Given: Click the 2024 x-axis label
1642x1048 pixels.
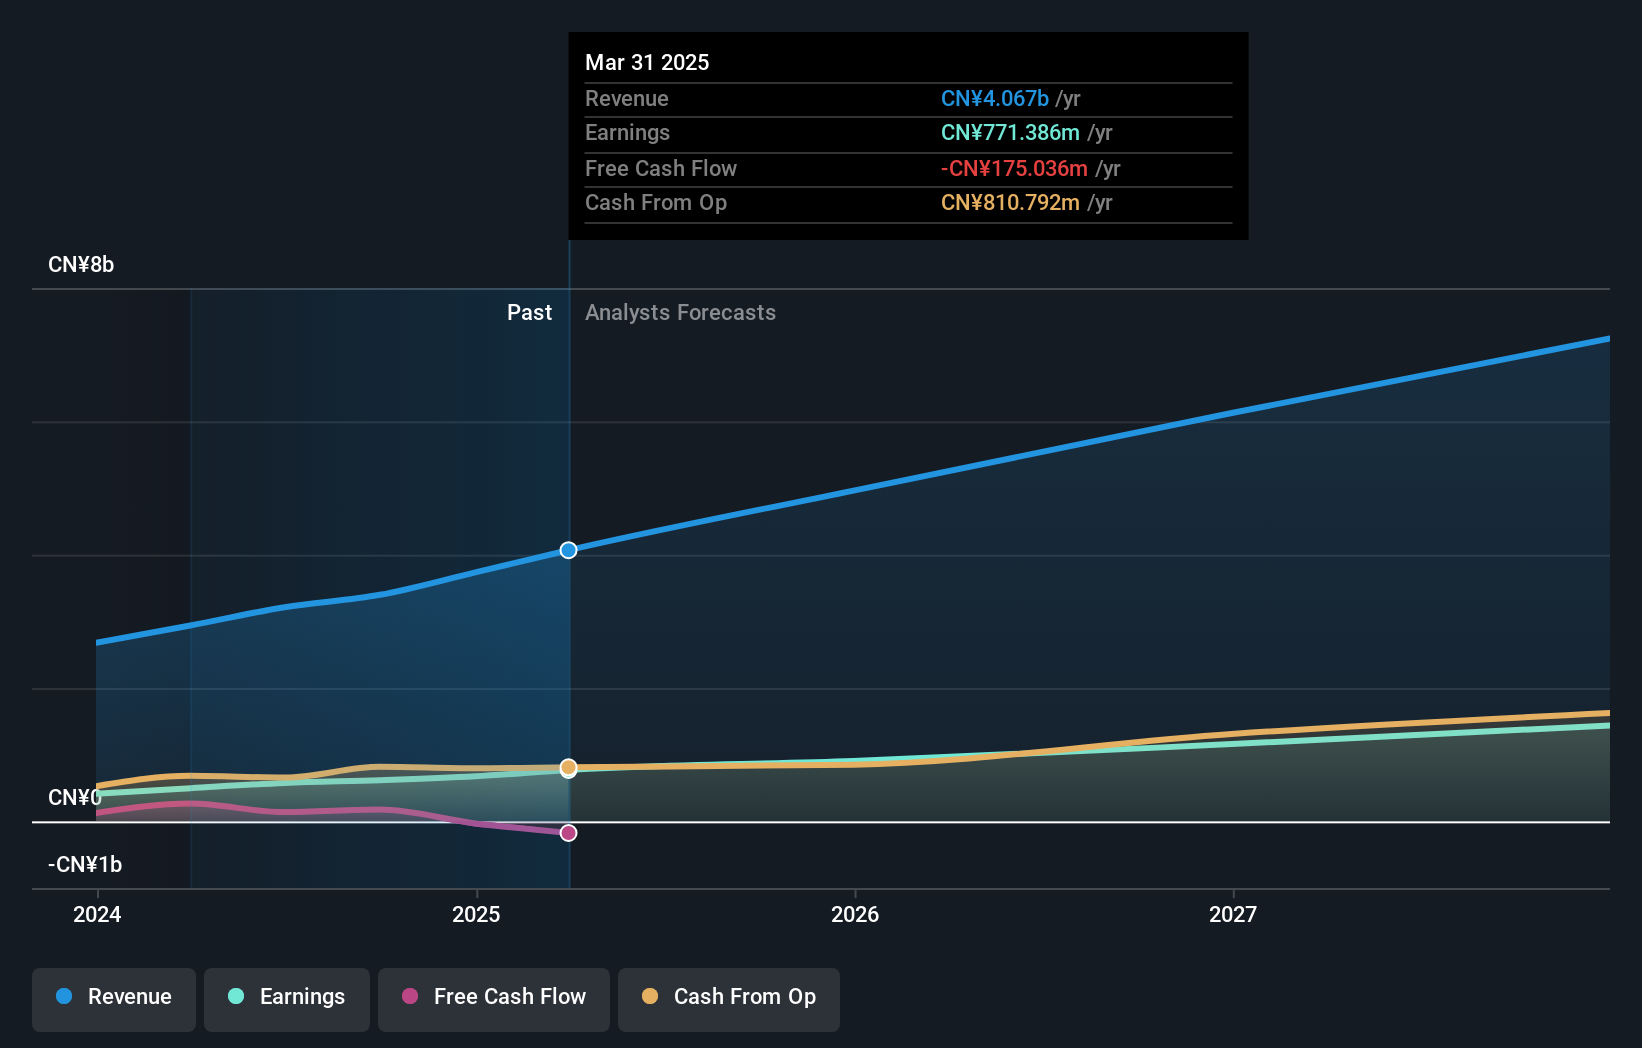Looking at the screenshot, I should coord(97,914).
